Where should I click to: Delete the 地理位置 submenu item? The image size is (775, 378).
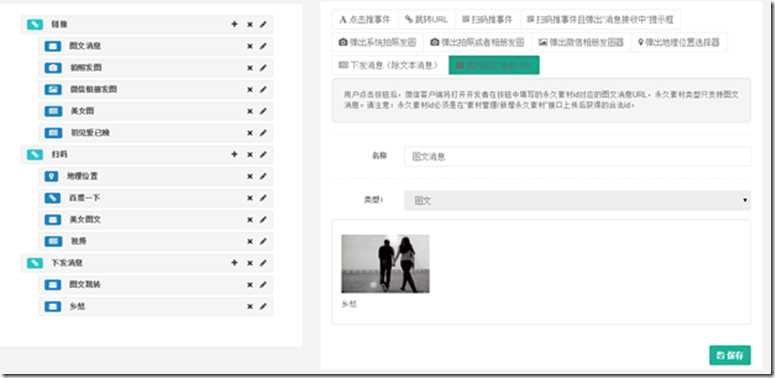(250, 176)
